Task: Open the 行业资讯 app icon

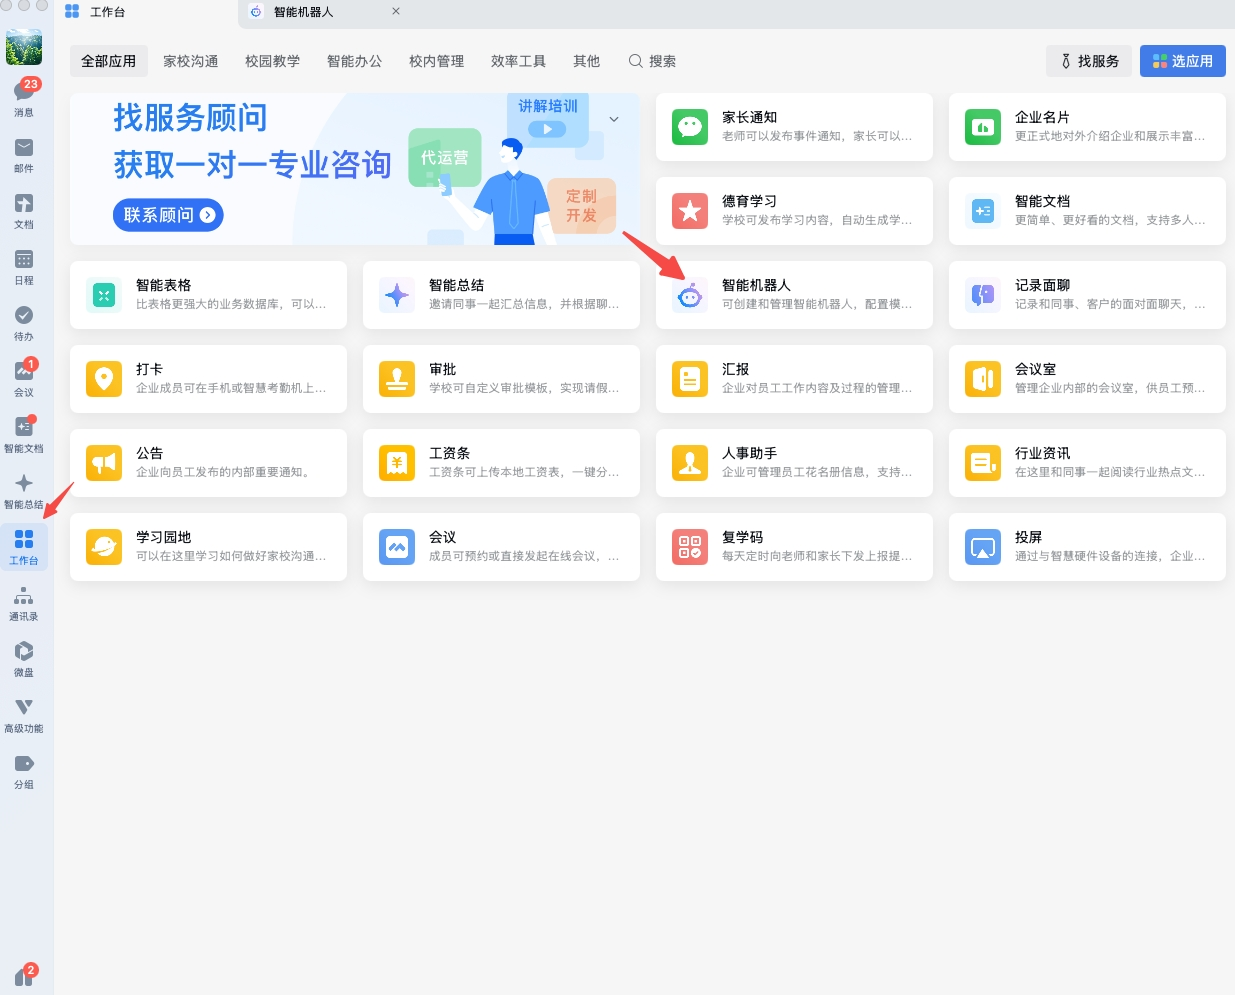Action: click(983, 463)
